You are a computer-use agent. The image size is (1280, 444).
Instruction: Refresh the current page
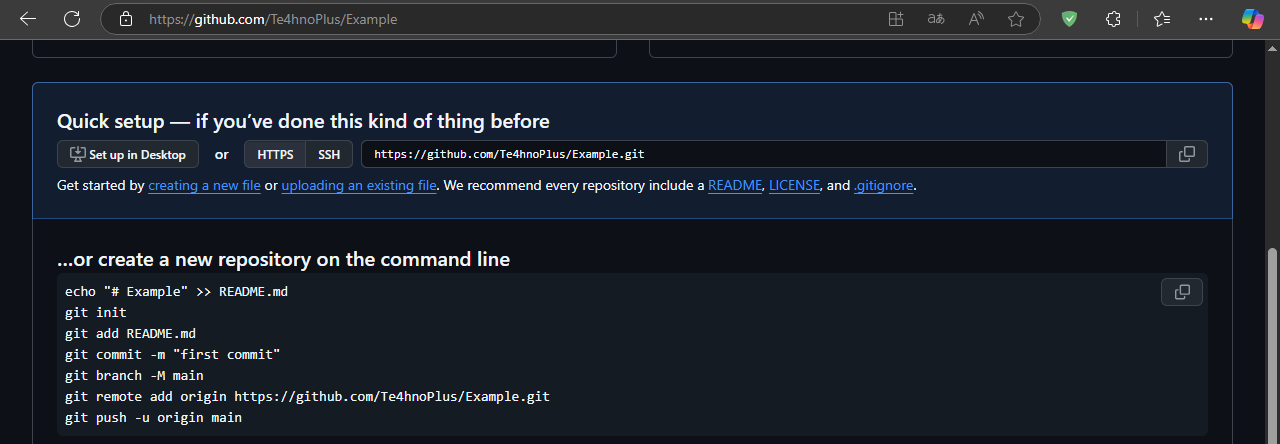tap(72, 19)
